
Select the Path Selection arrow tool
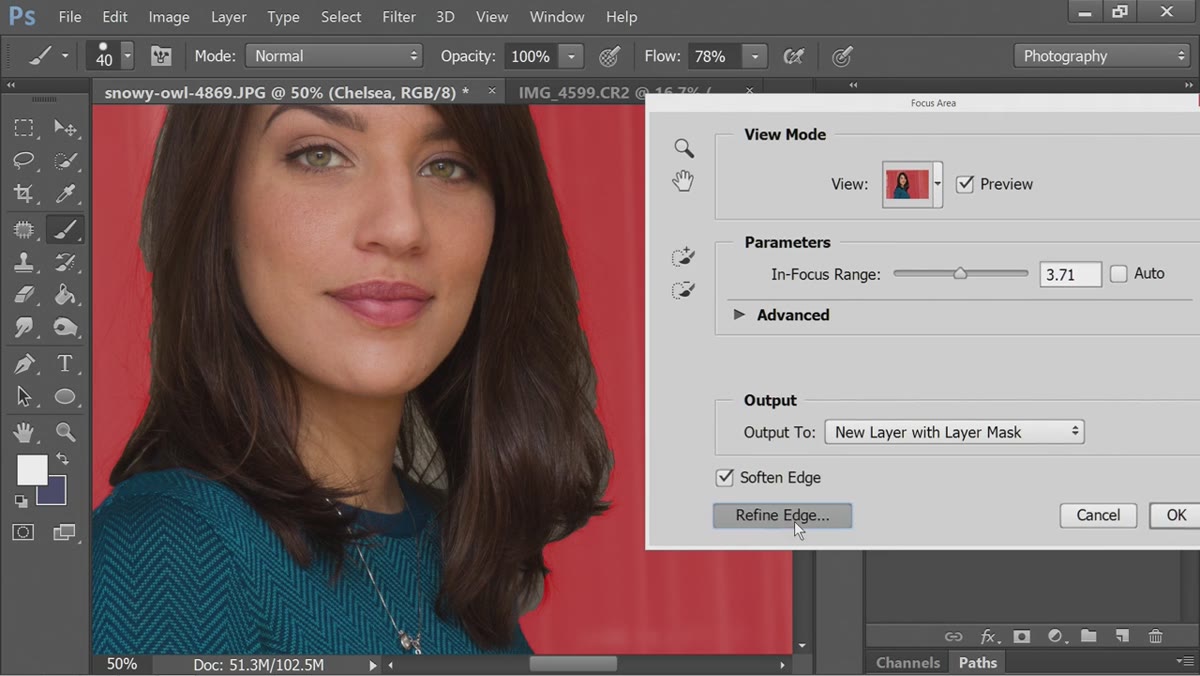pos(24,397)
